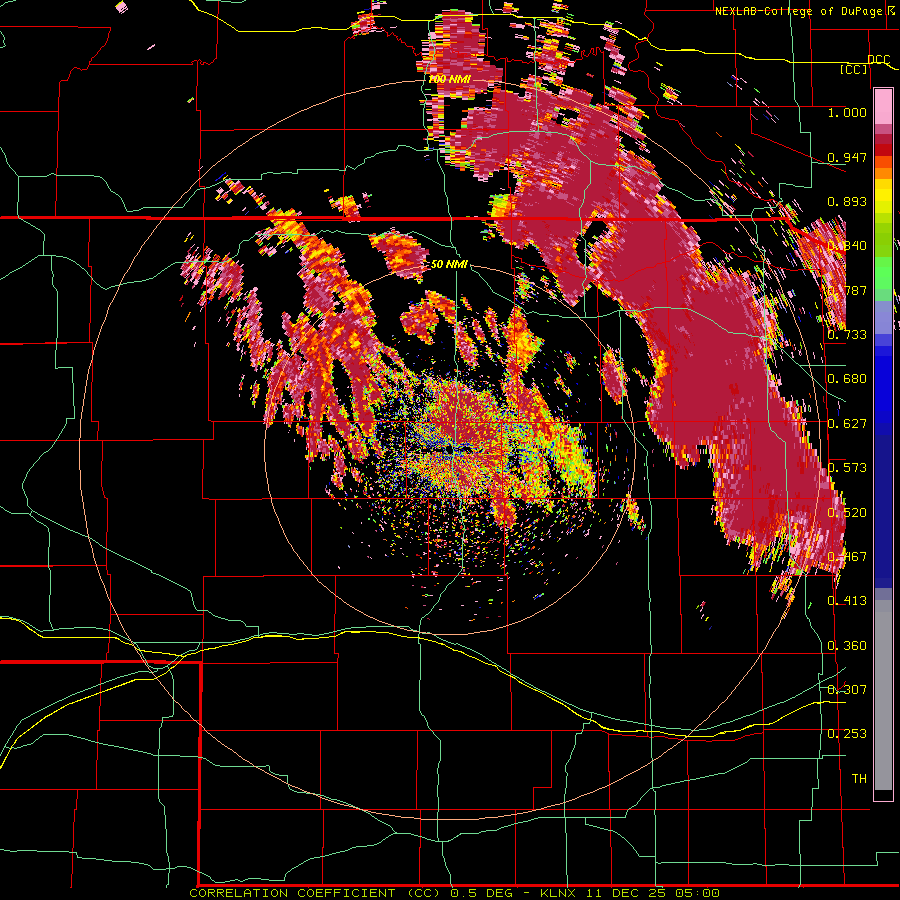Viewport: 900px width, 900px height.
Task: Click the 0.893 scale value
Action: 847,201
